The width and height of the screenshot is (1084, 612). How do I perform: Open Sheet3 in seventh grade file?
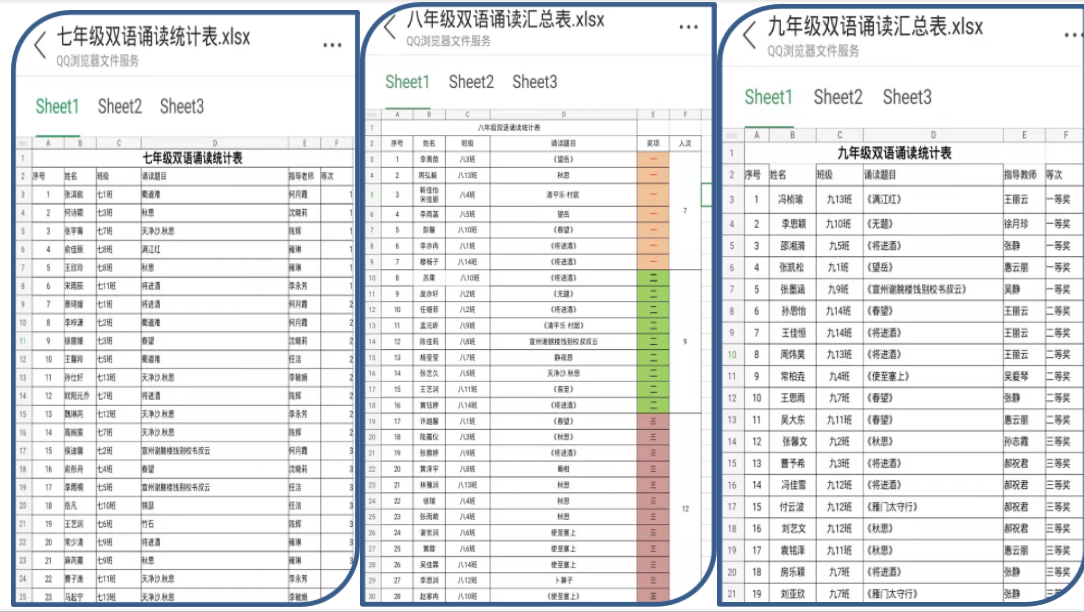181,106
